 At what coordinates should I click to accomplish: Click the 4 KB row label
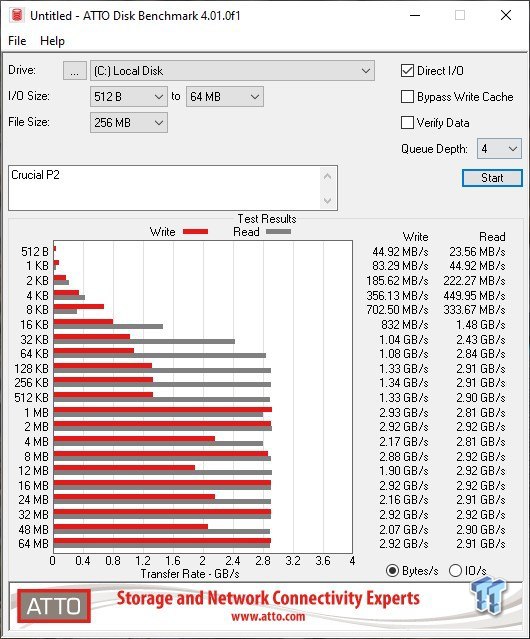coord(37,295)
